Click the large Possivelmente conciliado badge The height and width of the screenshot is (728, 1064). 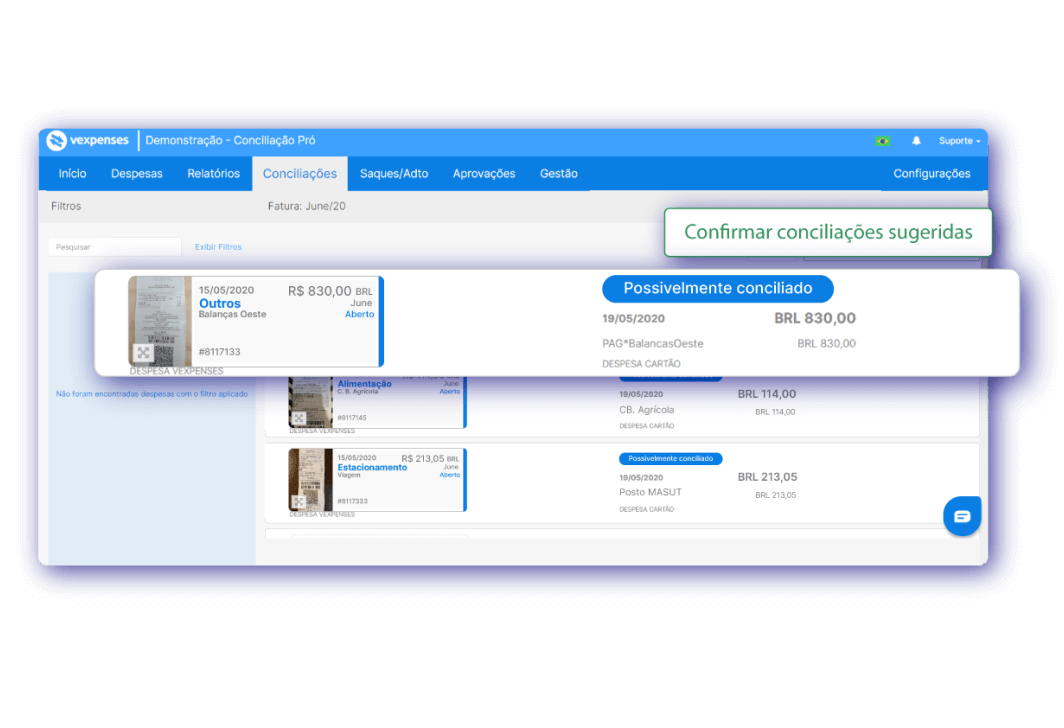click(717, 288)
